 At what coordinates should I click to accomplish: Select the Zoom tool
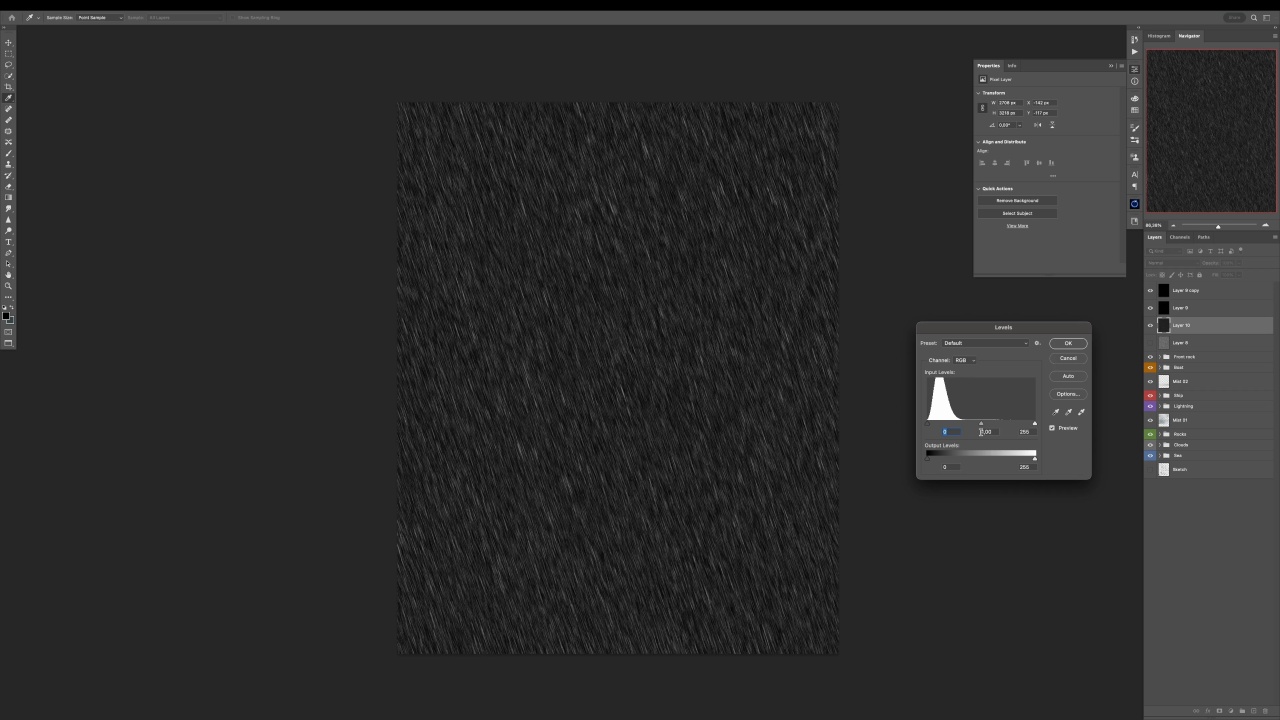pos(9,286)
